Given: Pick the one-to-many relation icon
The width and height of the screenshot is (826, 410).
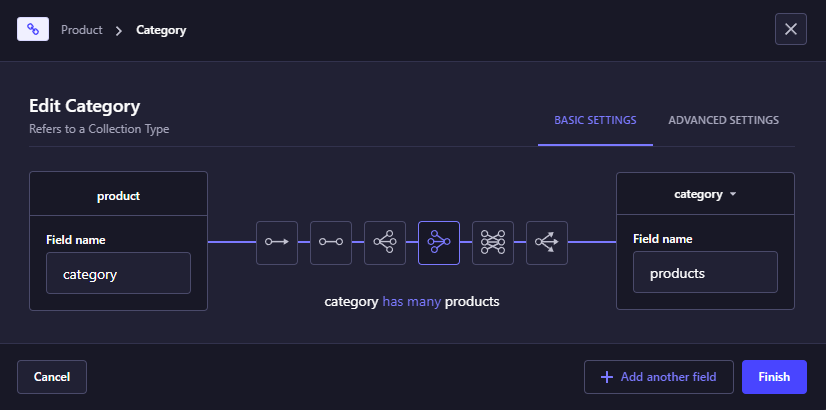Looking at the screenshot, I should pyautogui.click(x=385, y=242).
